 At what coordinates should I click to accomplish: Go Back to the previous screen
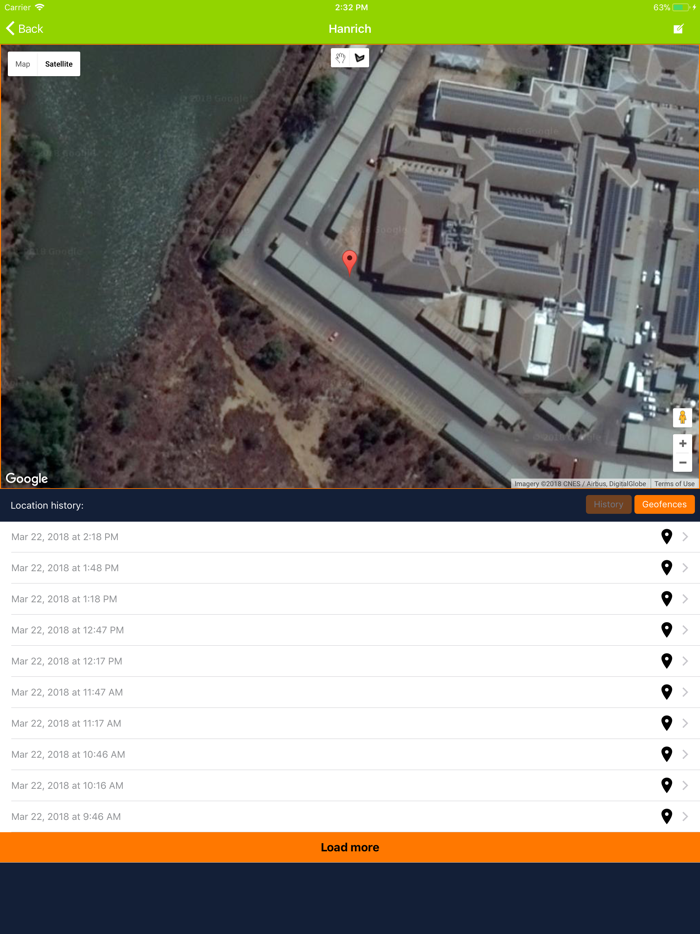click(x=24, y=29)
